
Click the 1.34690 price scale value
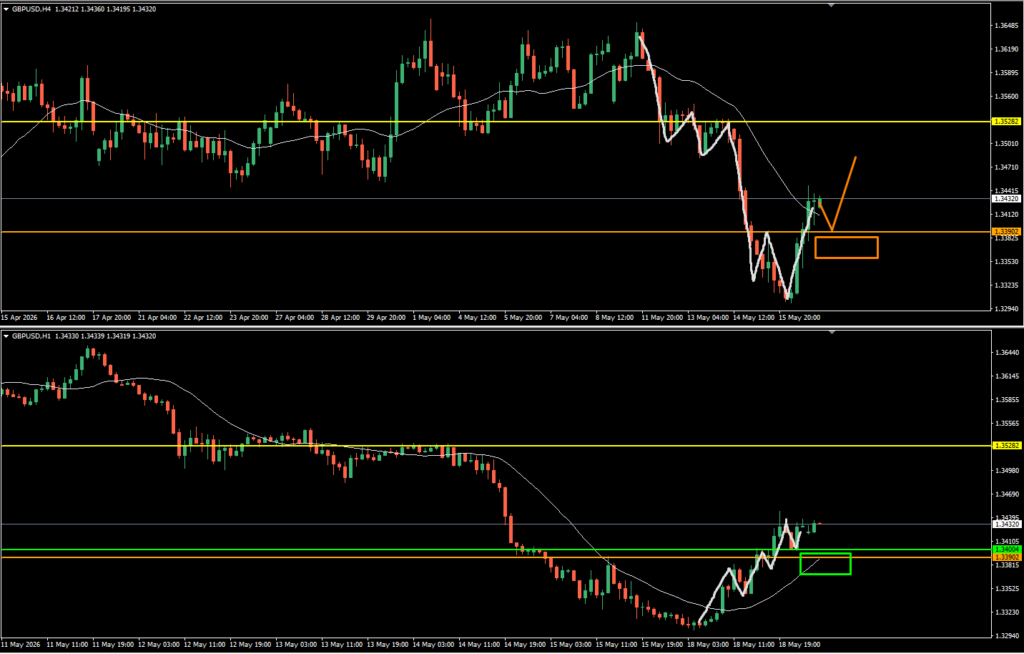(1008, 494)
